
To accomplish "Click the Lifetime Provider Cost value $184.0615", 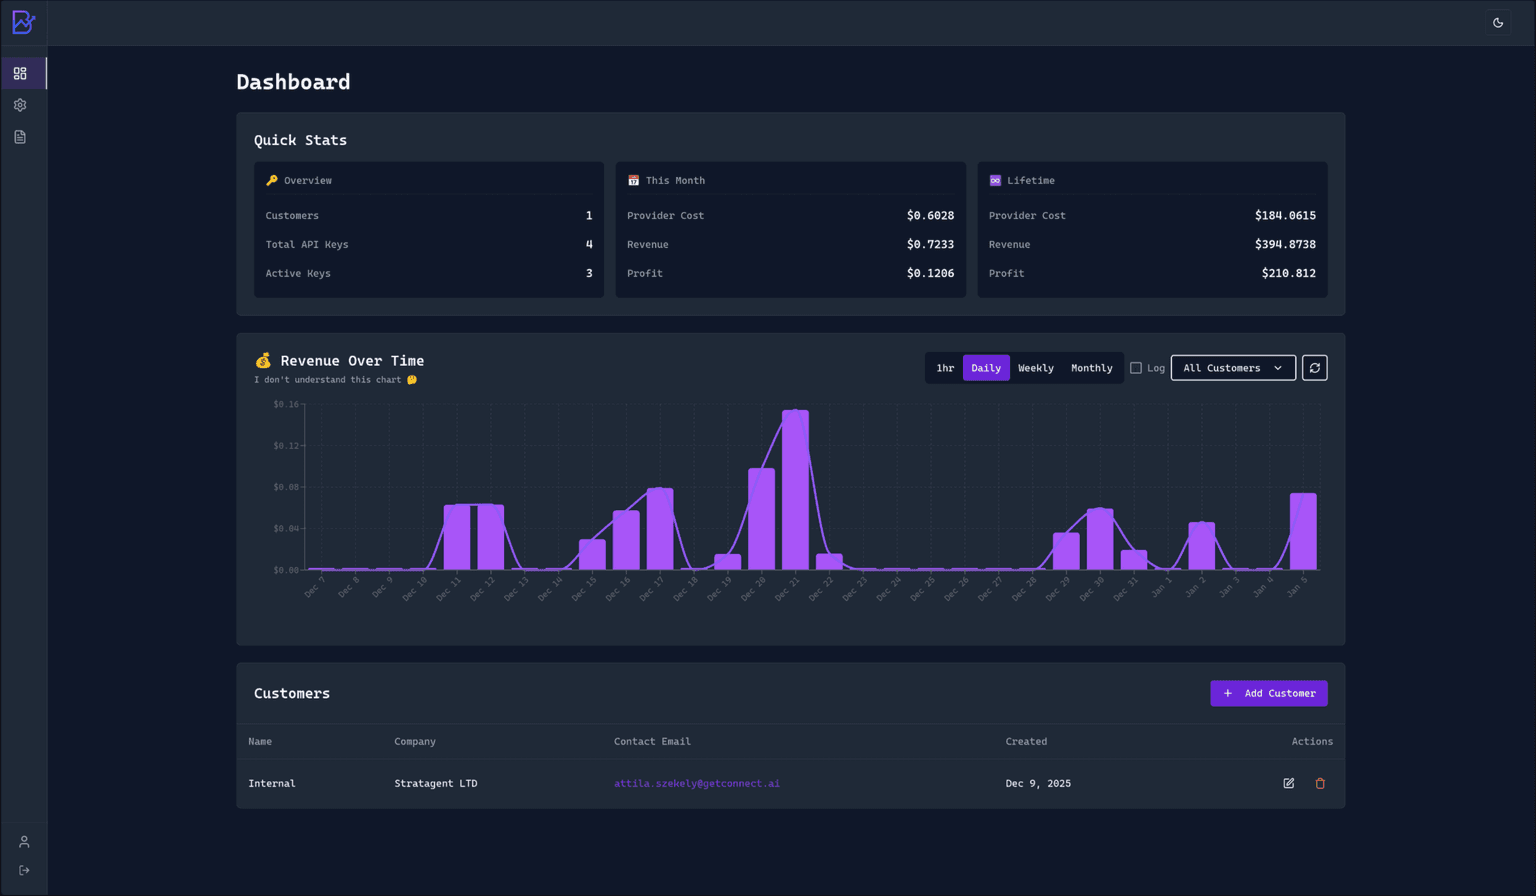I will click(1285, 215).
